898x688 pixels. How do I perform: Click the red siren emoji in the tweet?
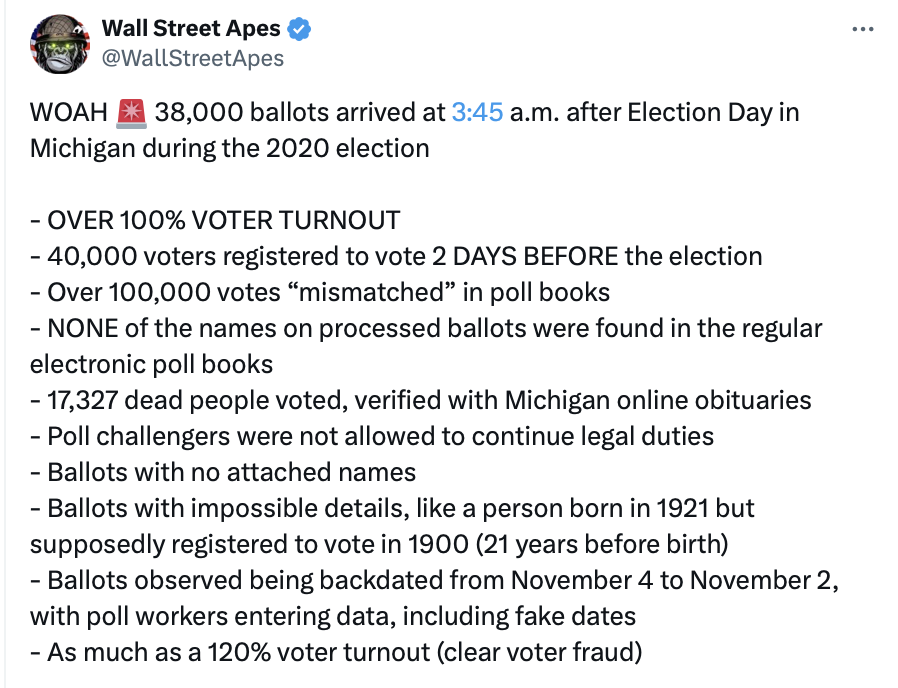131,112
